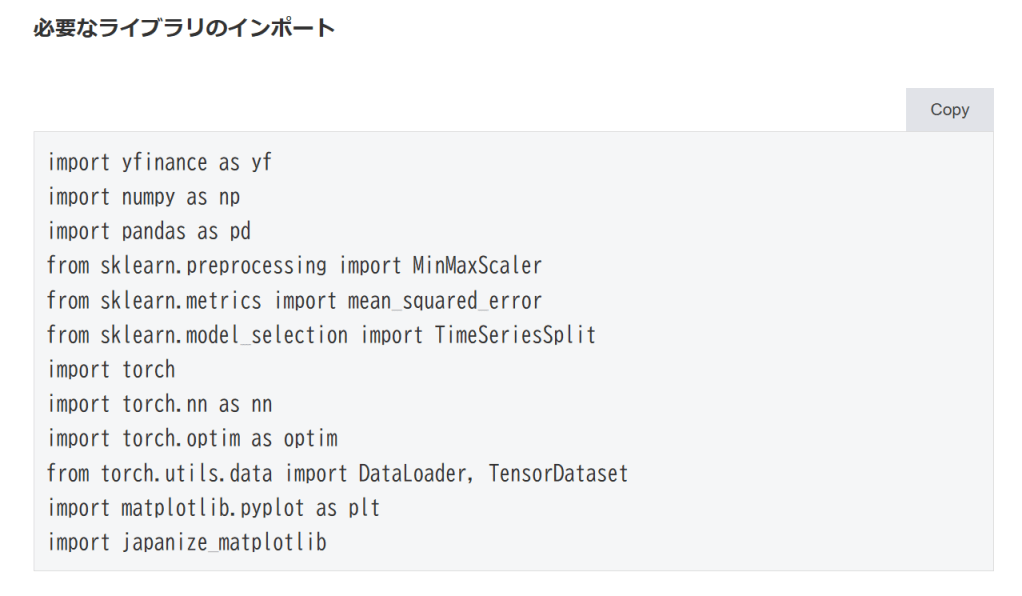The image size is (1022, 596).
Task: Click the import torch line
Action: pos(111,369)
